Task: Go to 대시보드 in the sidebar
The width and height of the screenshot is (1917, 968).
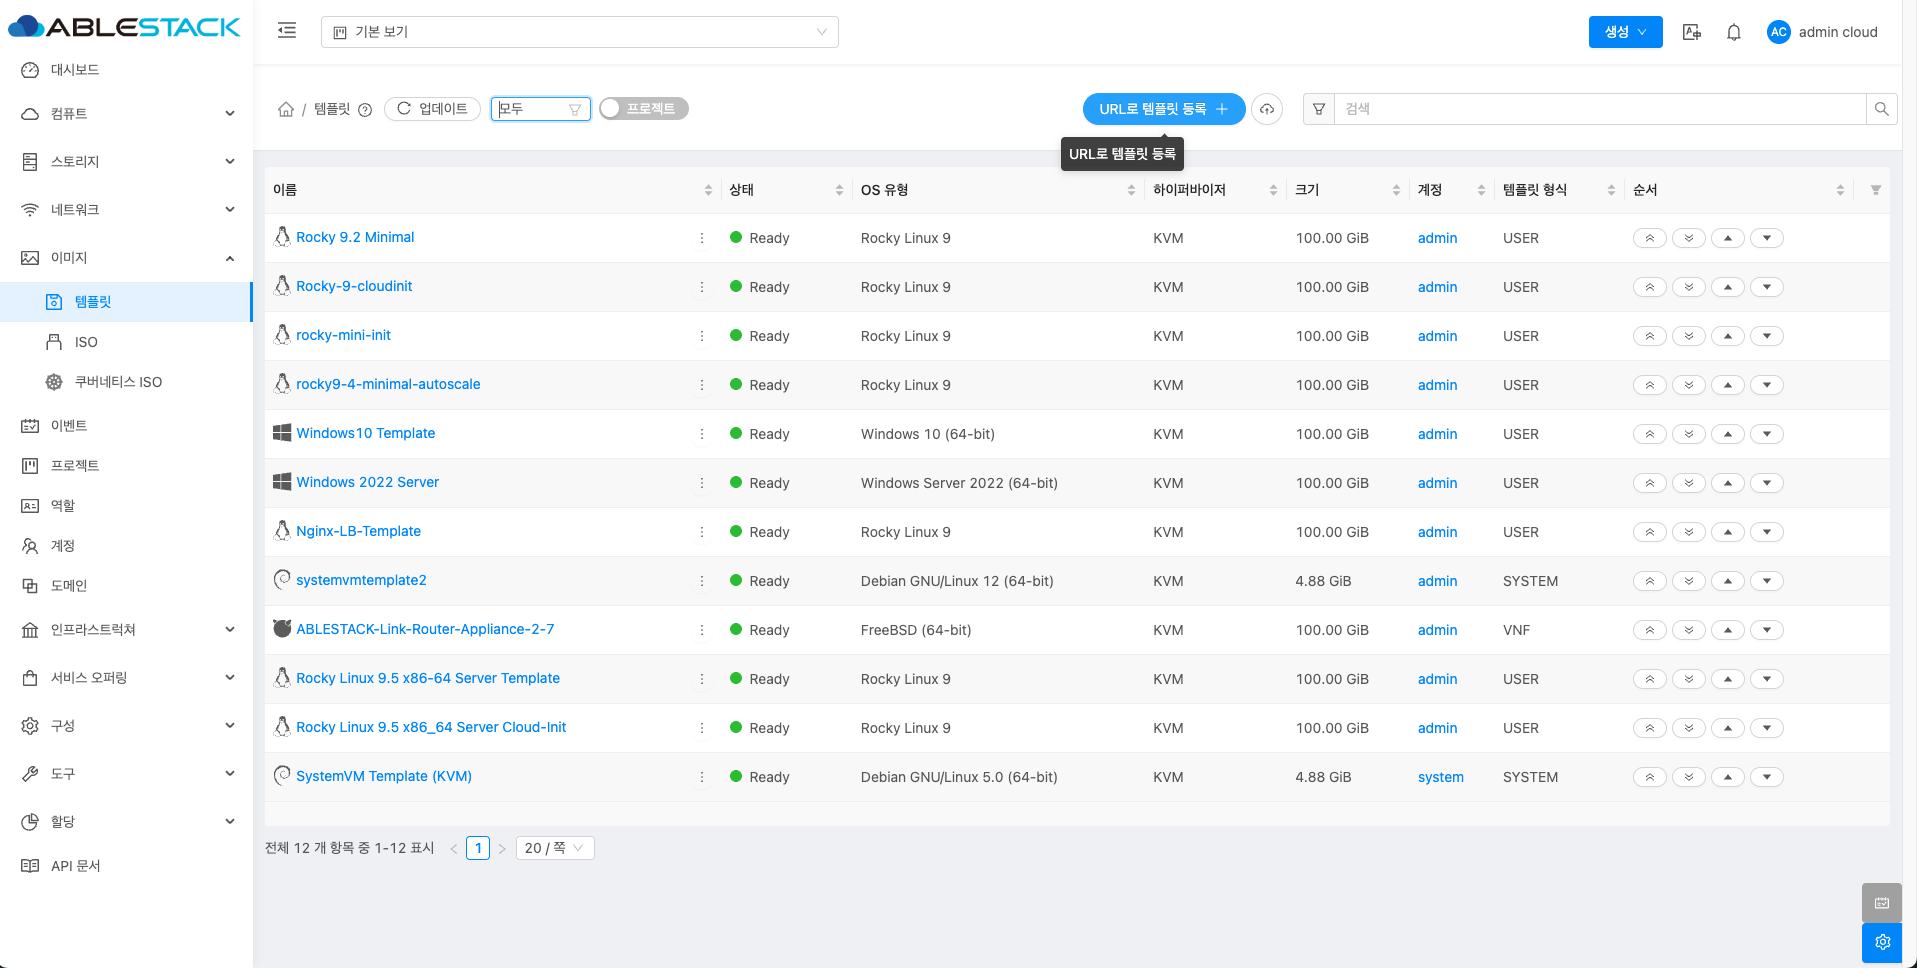Action: [75, 70]
